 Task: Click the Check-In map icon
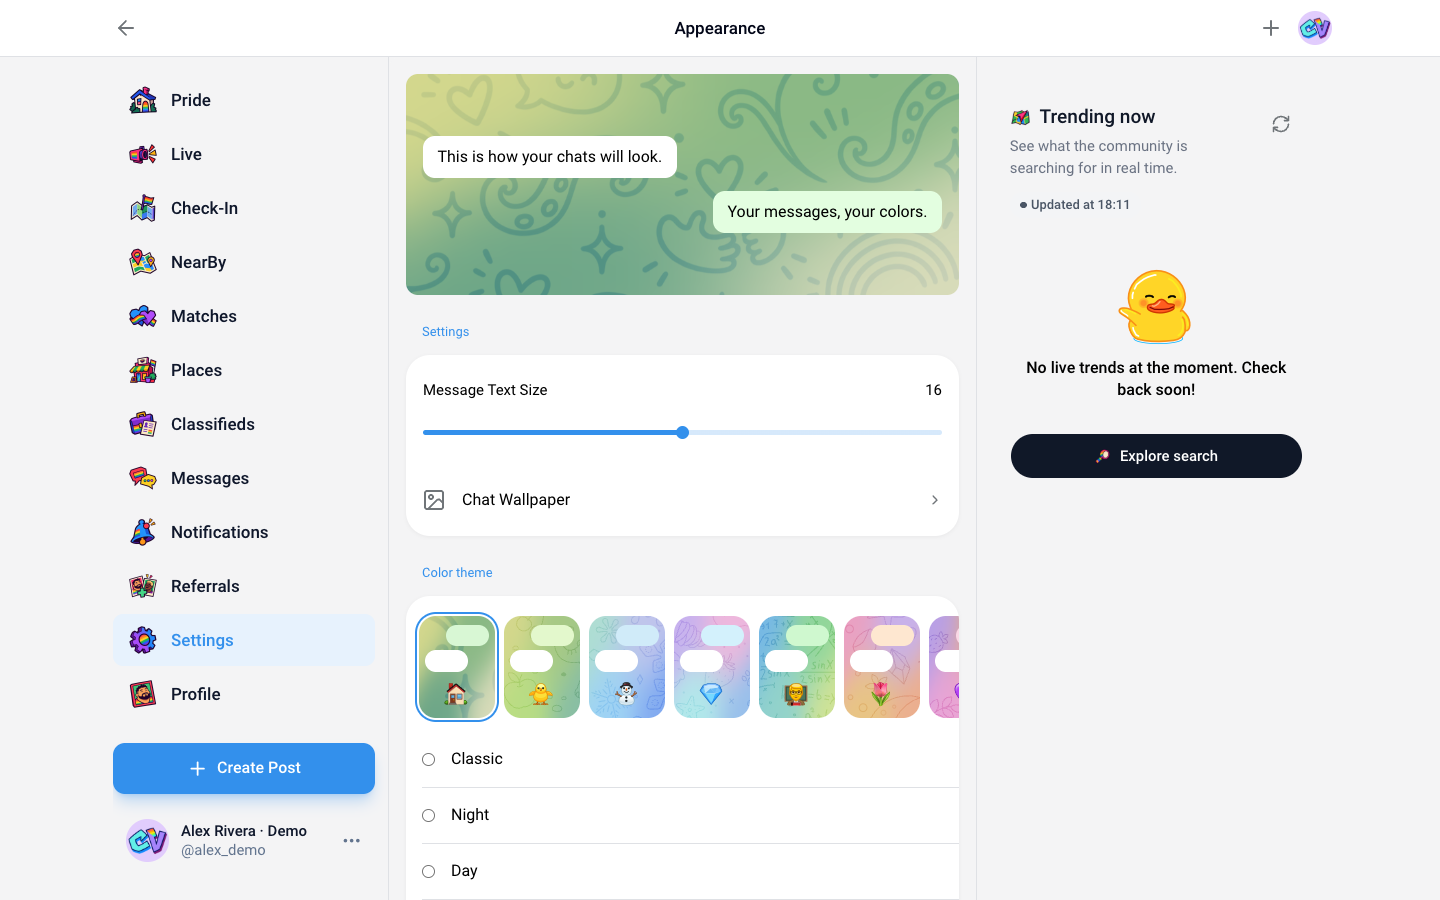tap(143, 208)
